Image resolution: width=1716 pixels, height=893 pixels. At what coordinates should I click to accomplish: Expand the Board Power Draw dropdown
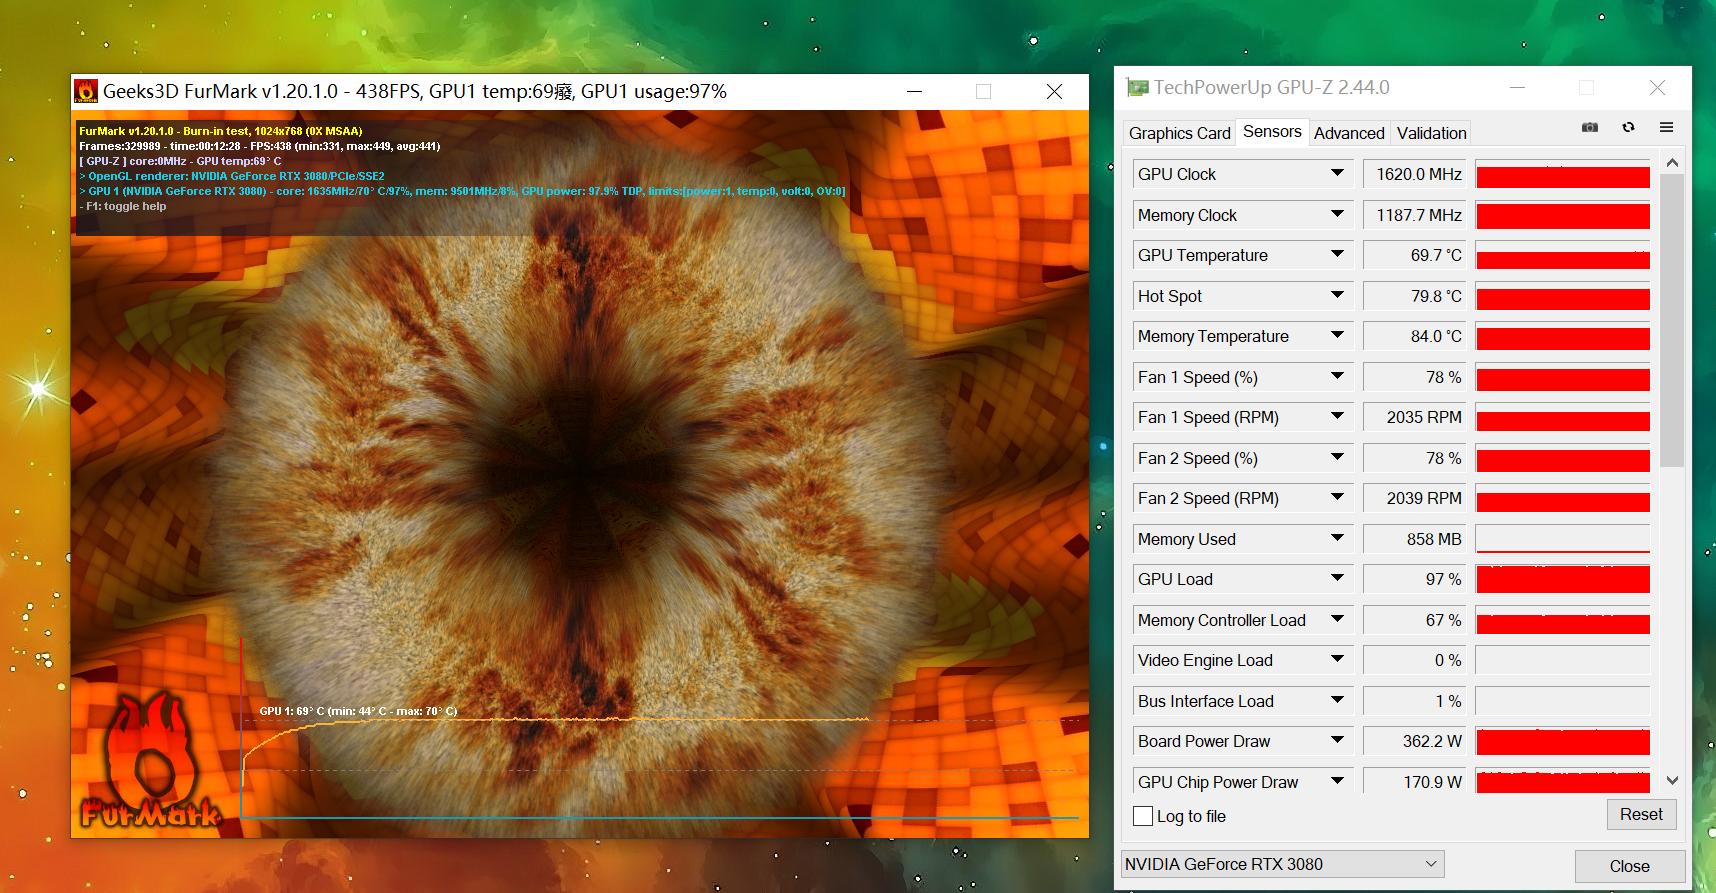tap(1337, 741)
